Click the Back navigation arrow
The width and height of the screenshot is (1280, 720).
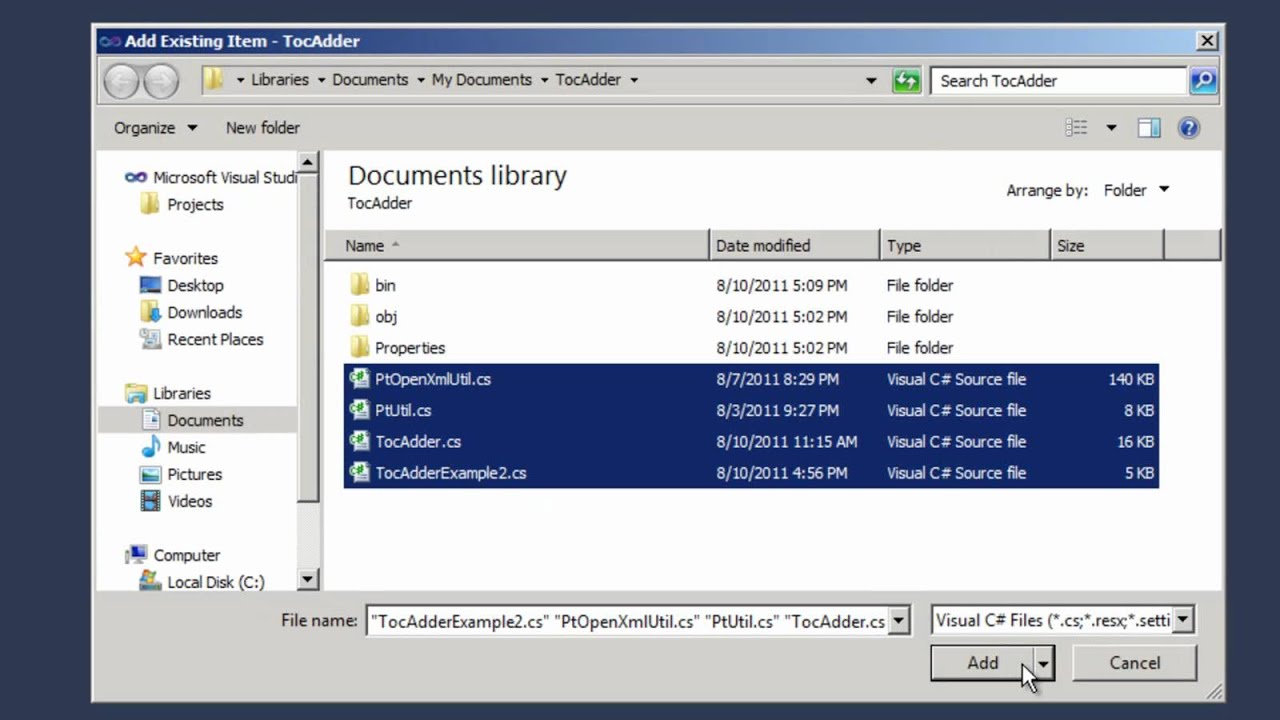(122, 81)
